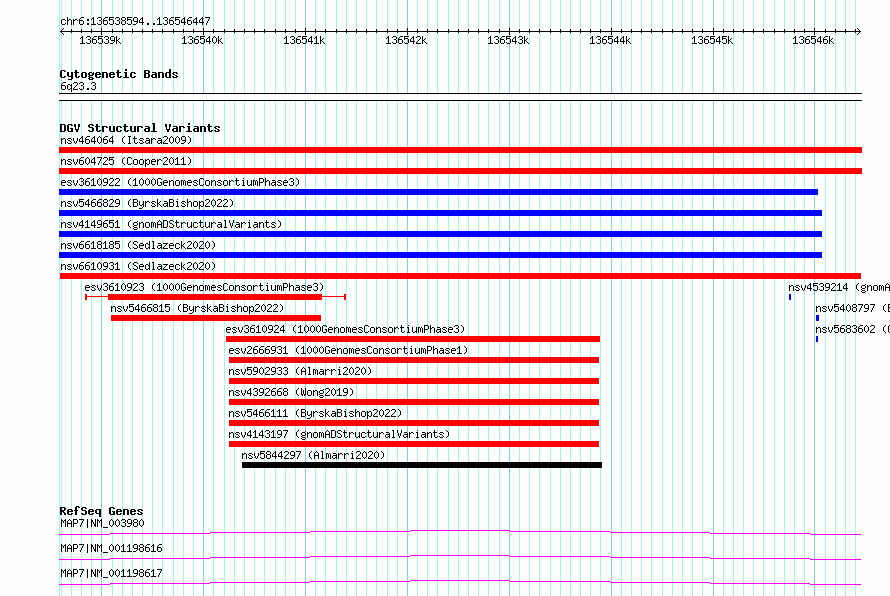Screen dimensions: 890x596
Task: Click the MAP7|NM_001198617 gene label
Action: tap(111, 573)
